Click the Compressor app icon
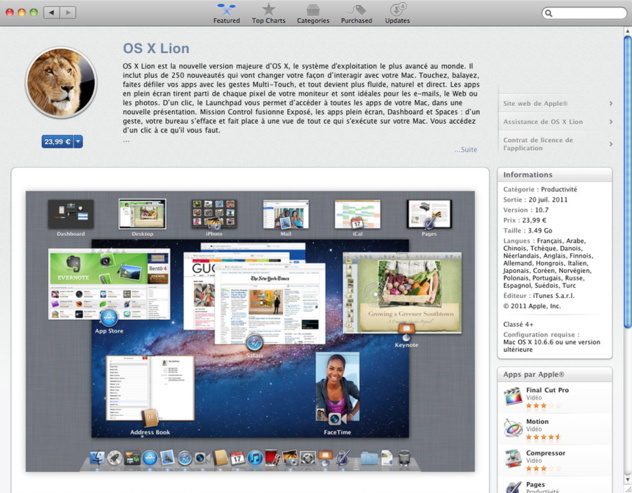This screenshot has height=493, width=632. pyautogui.click(x=513, y=459)
